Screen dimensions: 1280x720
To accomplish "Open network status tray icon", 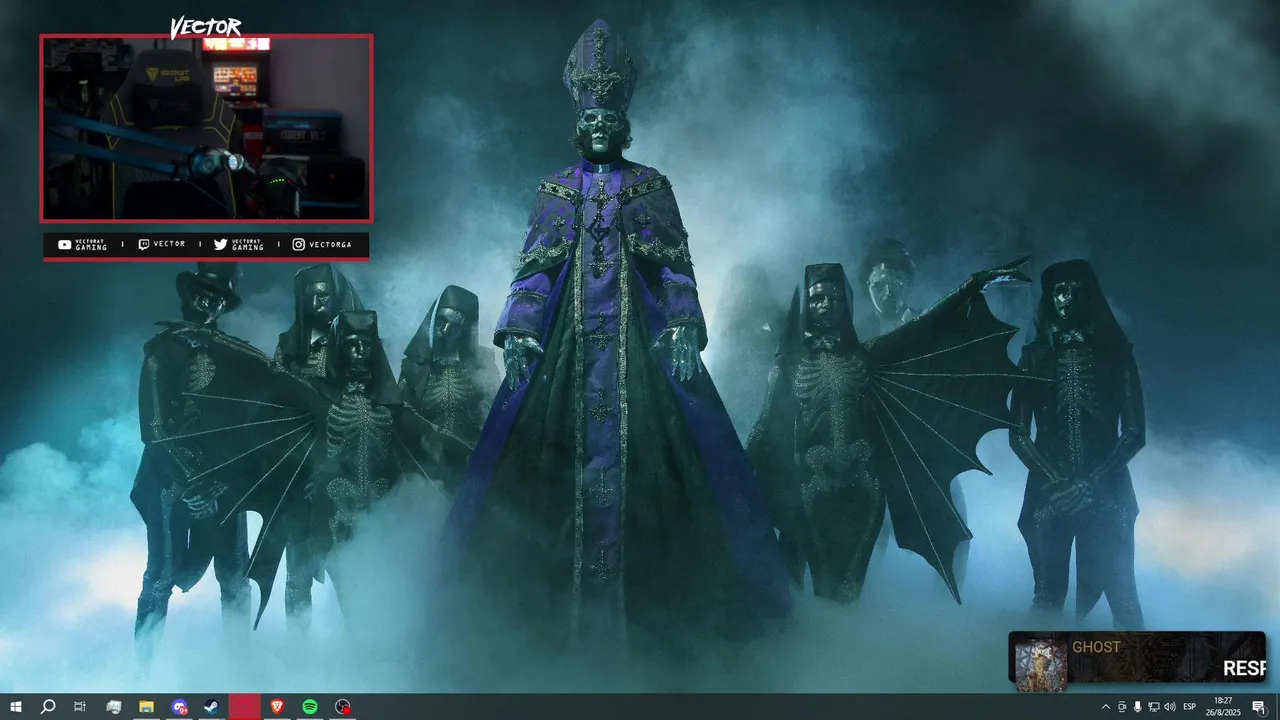I will [1154, 707].
